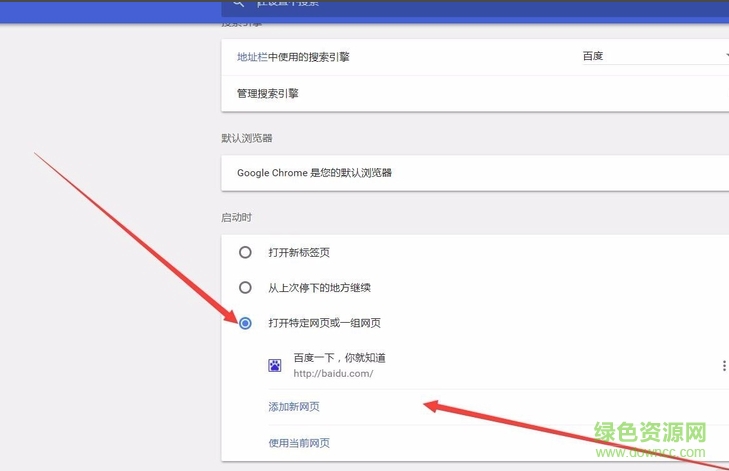Click the 使用当前网页 link

tap(299, 443)
